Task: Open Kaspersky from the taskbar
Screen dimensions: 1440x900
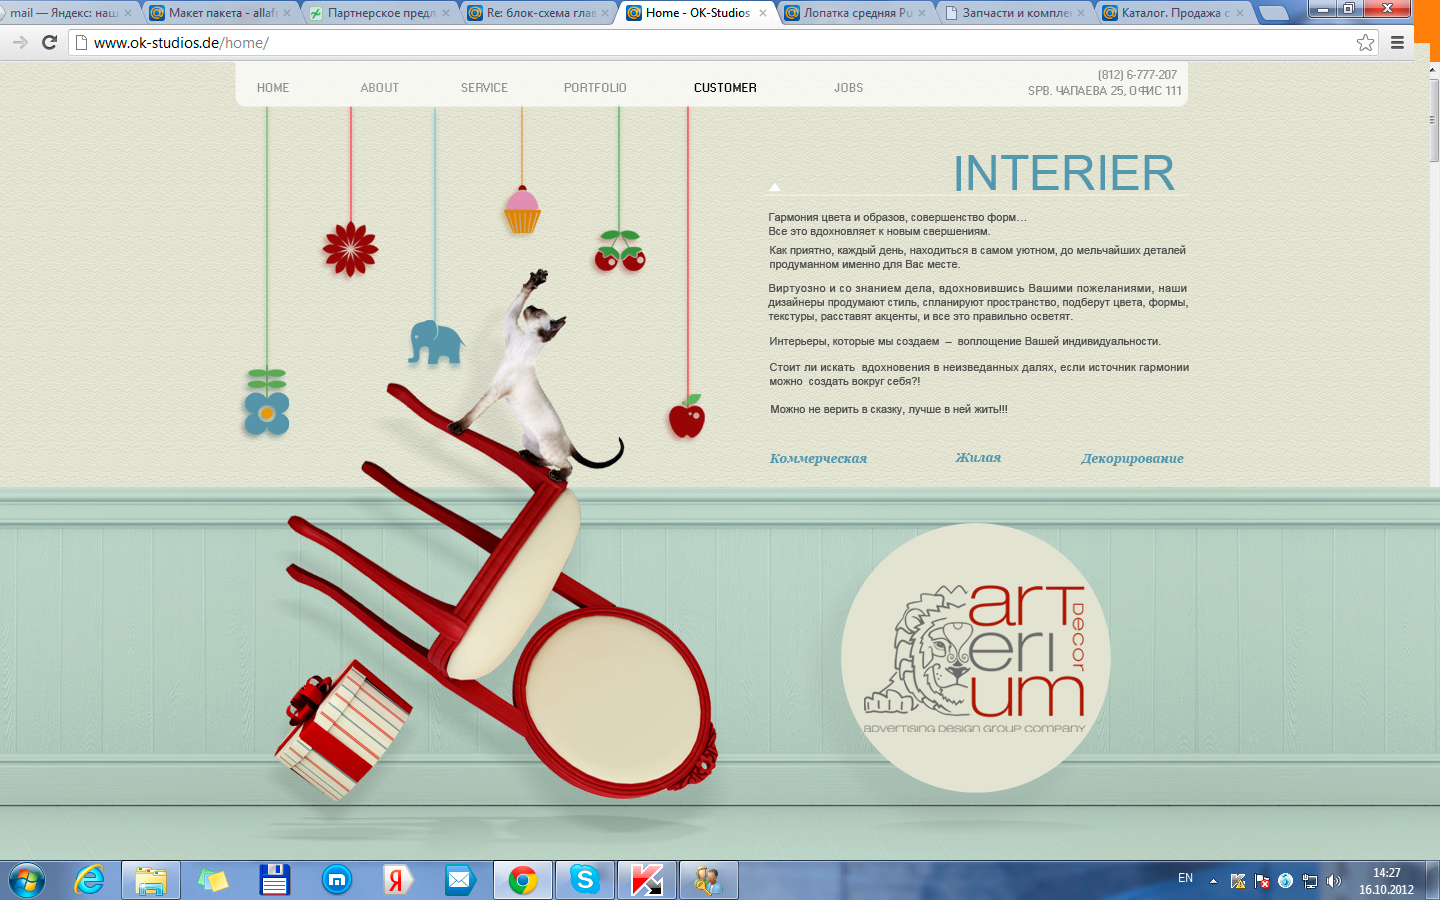Action: click(646, 880)
